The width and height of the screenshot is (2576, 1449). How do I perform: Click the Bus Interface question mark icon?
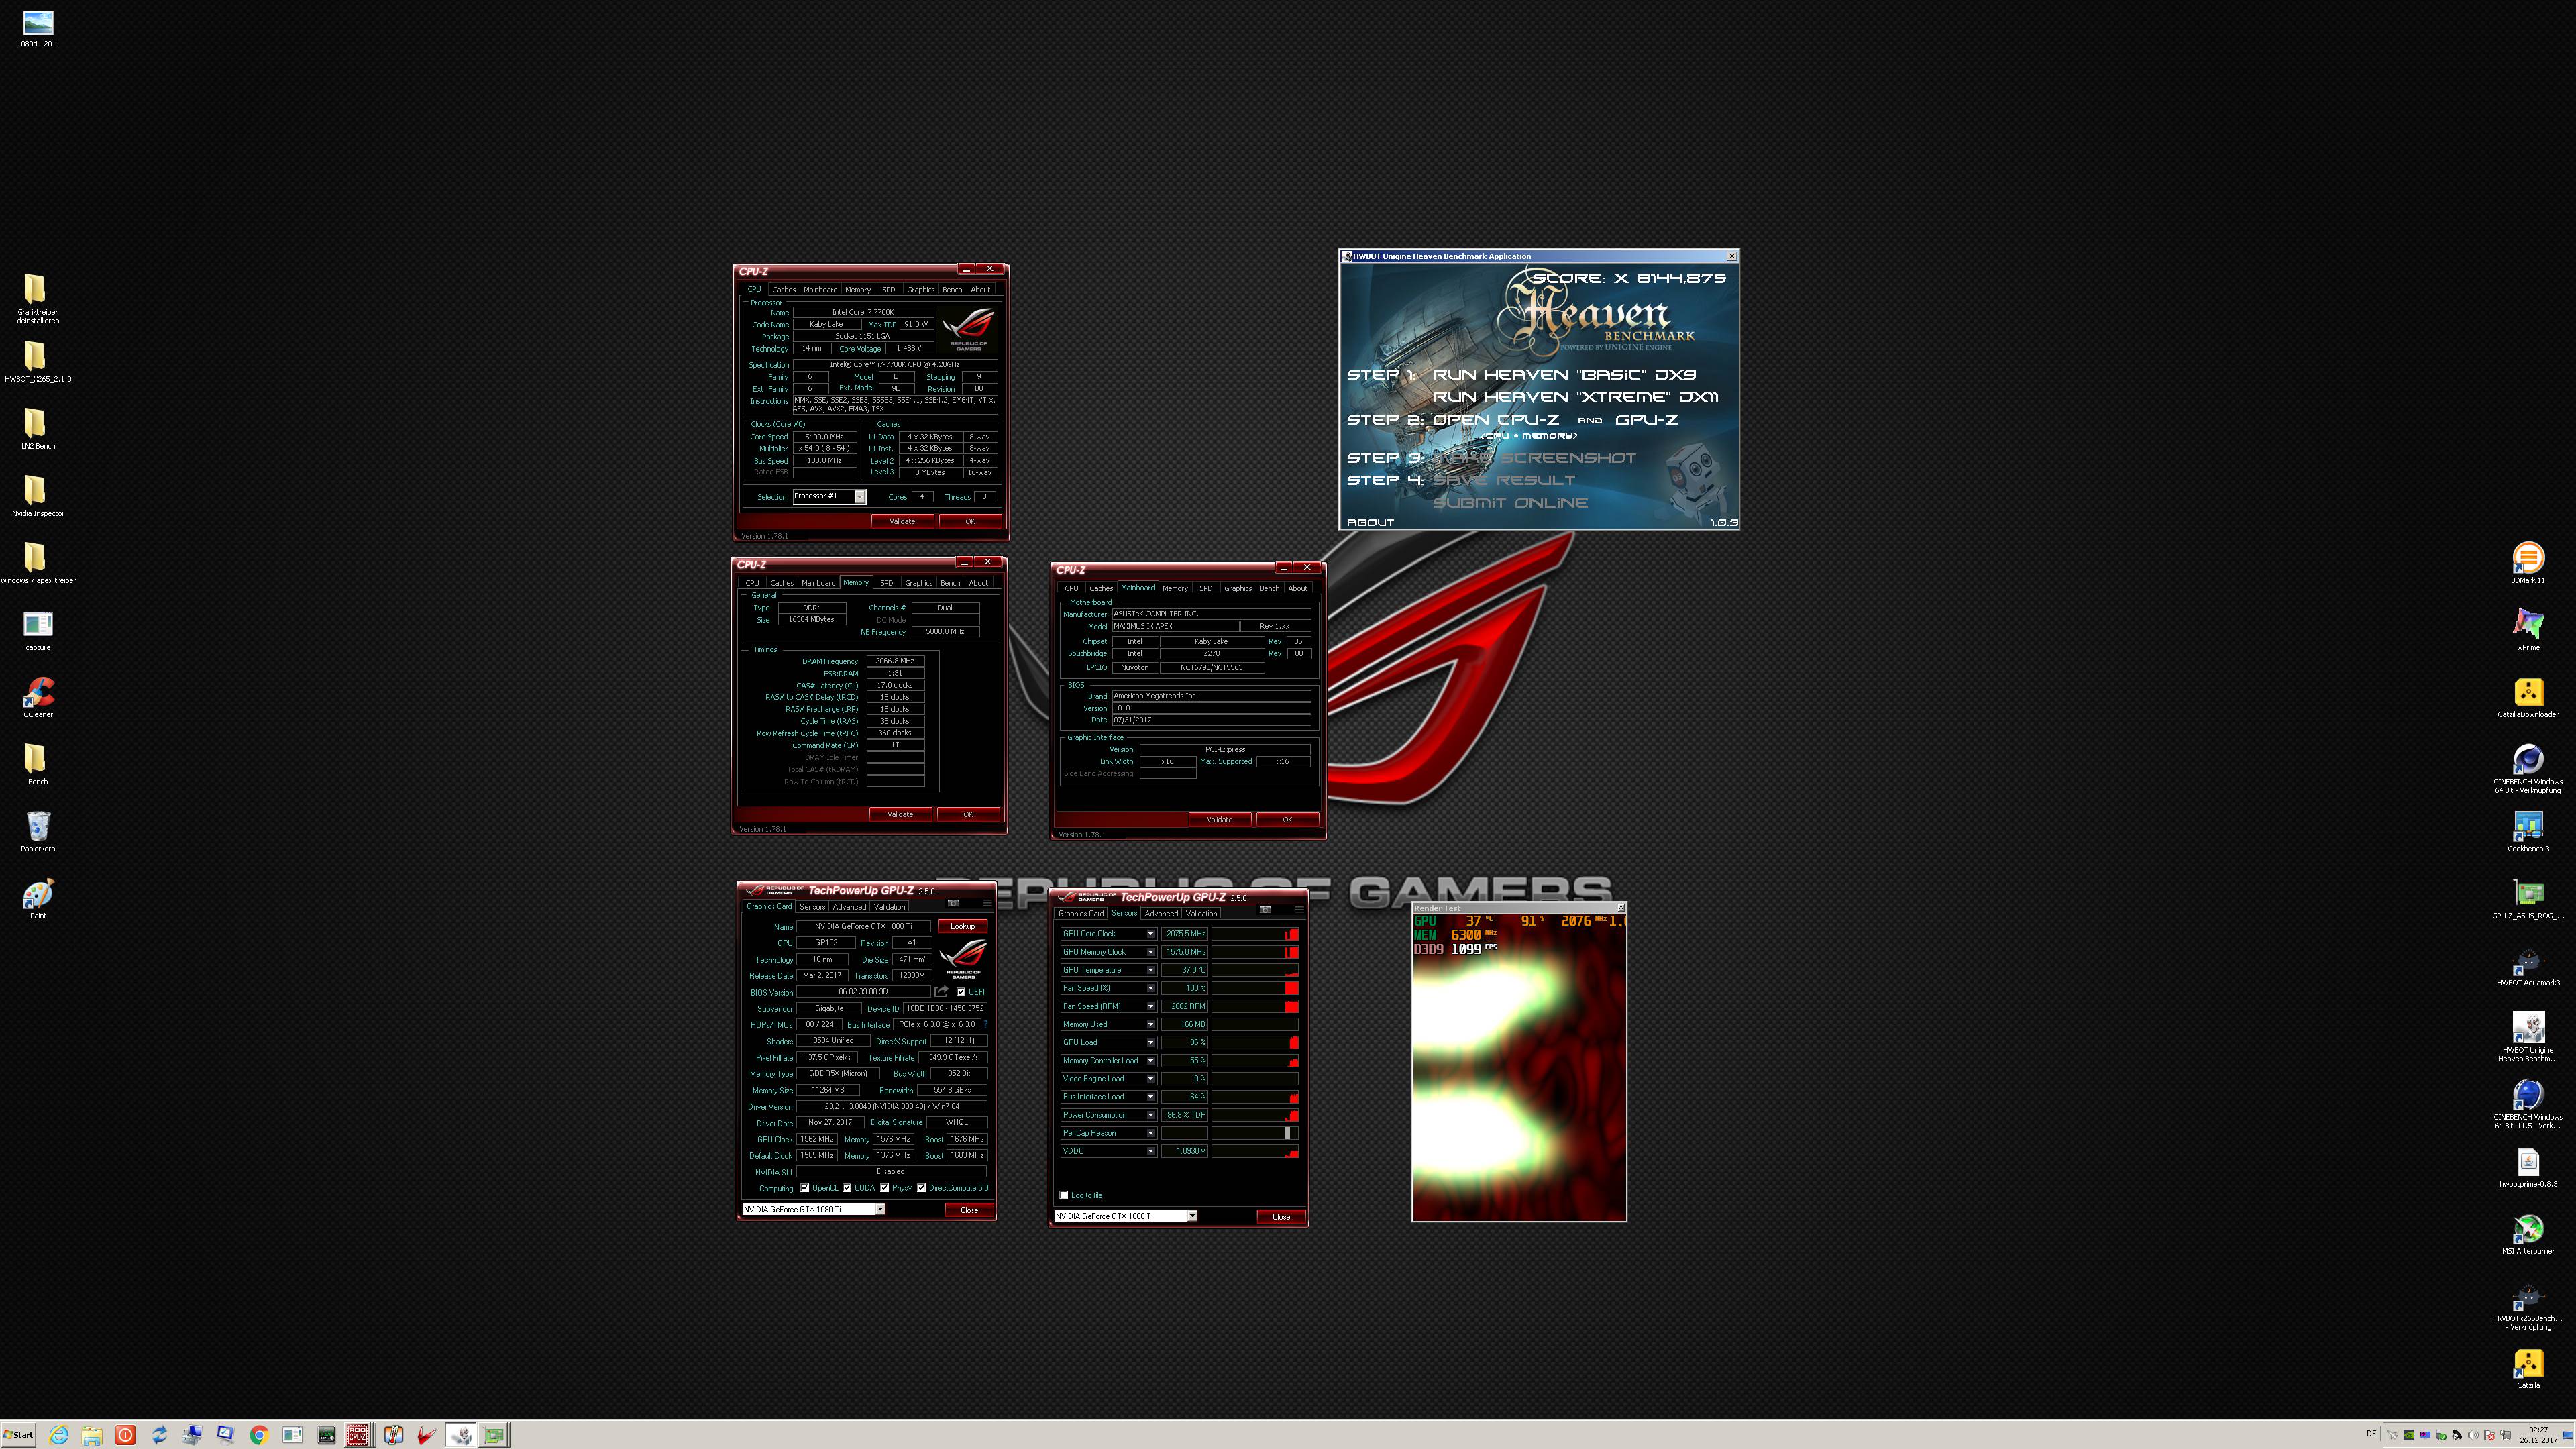pos(985,1024)
